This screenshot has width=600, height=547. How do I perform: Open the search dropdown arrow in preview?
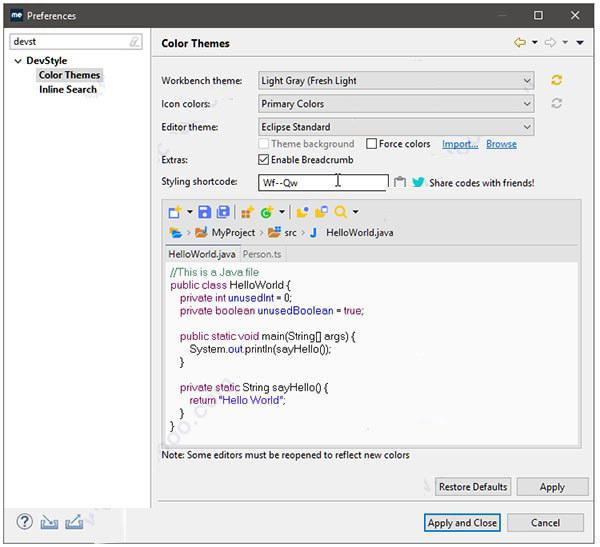point(355,211)
